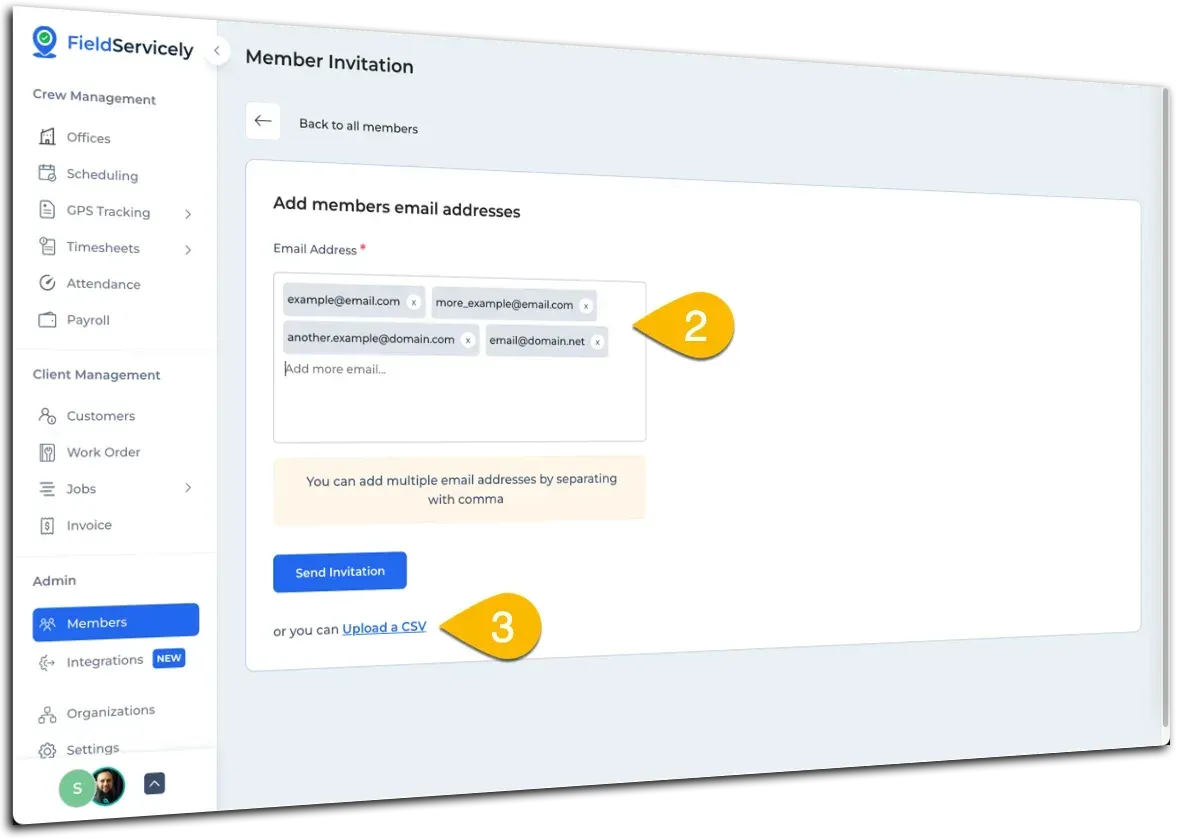Expand the Jobs submenu chevron
Image resolution: width=1190 pixels, height=839 pixels.
(188, 488)
